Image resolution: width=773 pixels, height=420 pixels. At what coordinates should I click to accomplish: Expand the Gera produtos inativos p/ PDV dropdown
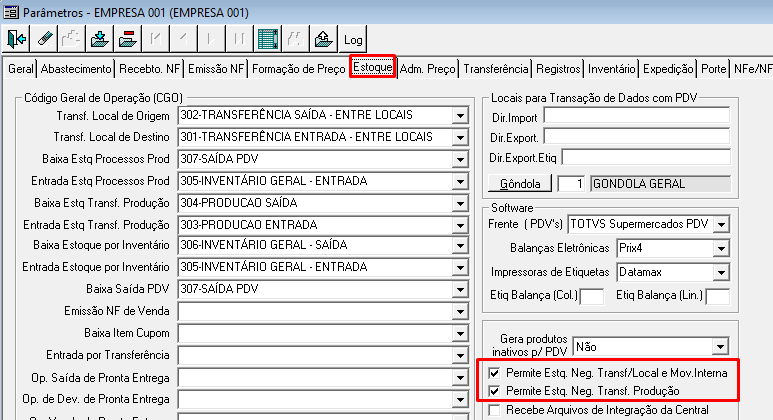(720, 347)
